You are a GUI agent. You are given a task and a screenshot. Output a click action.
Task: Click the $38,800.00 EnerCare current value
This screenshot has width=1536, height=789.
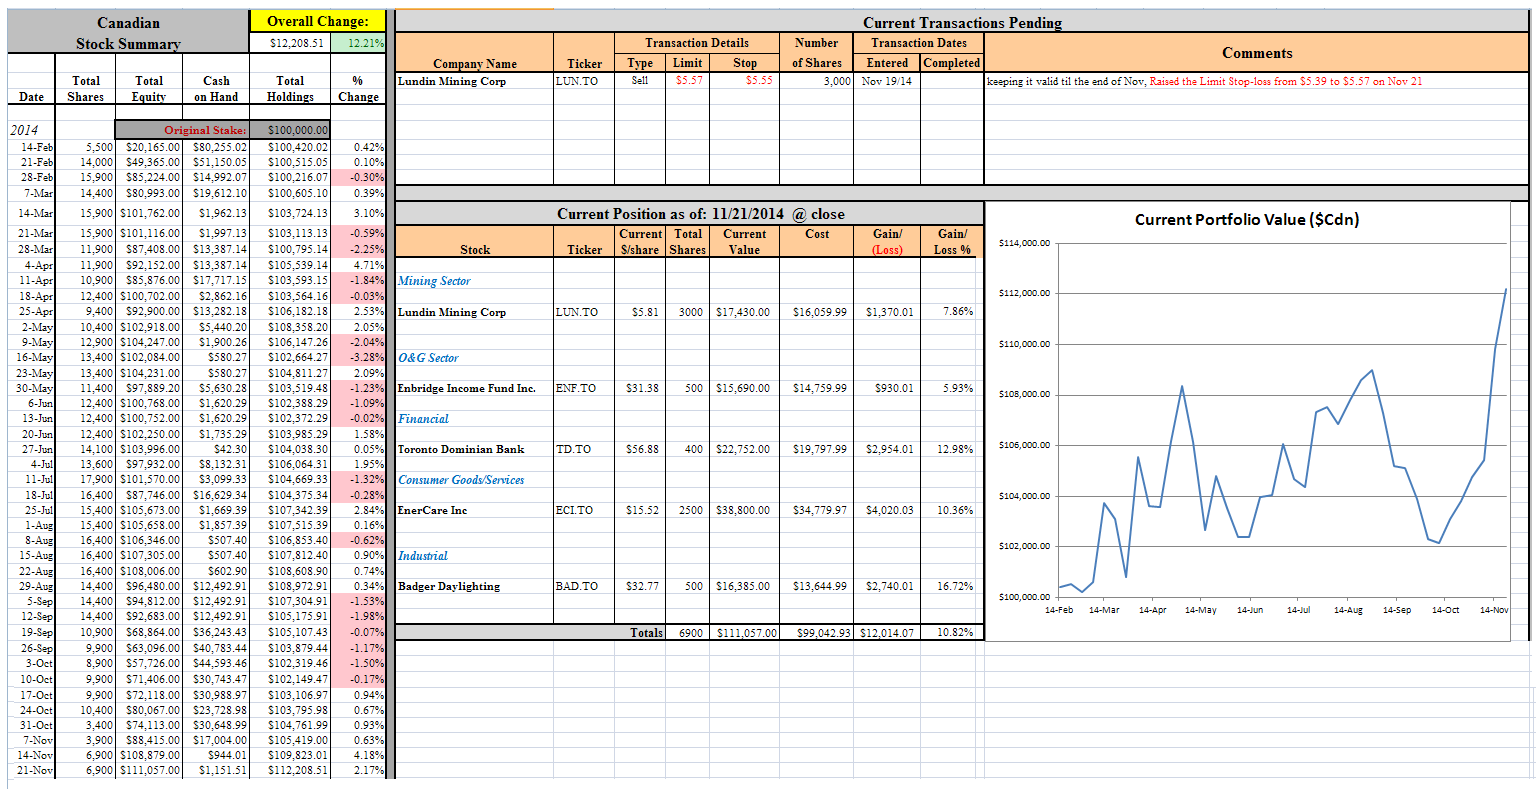743,510
